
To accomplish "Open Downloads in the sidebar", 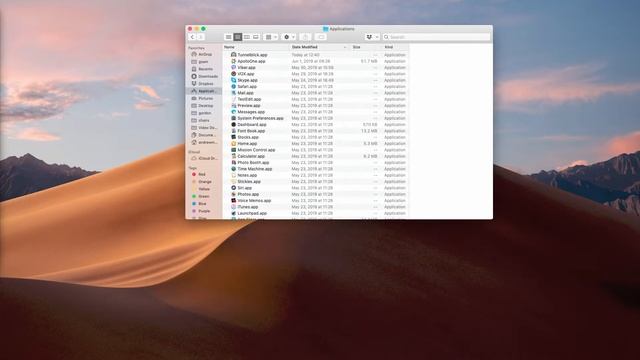I will pyautogui.click(x=203, y=76).
